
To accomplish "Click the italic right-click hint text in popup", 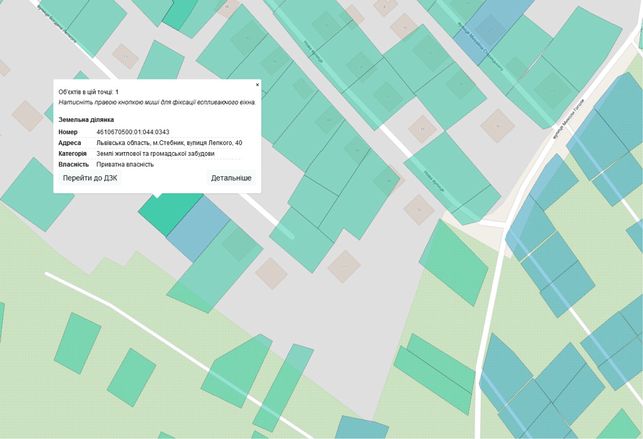I will (x=157, y=102).
